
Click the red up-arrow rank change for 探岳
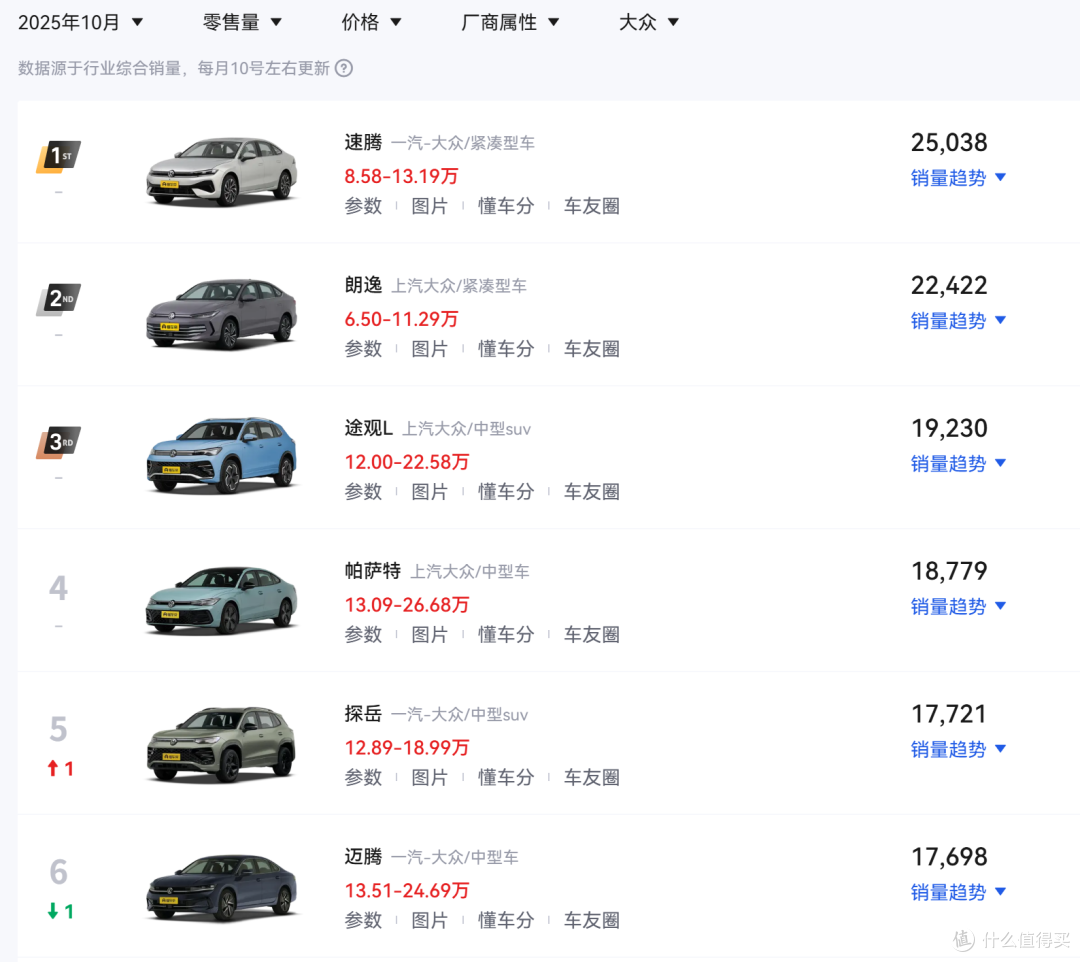(60, 768)
